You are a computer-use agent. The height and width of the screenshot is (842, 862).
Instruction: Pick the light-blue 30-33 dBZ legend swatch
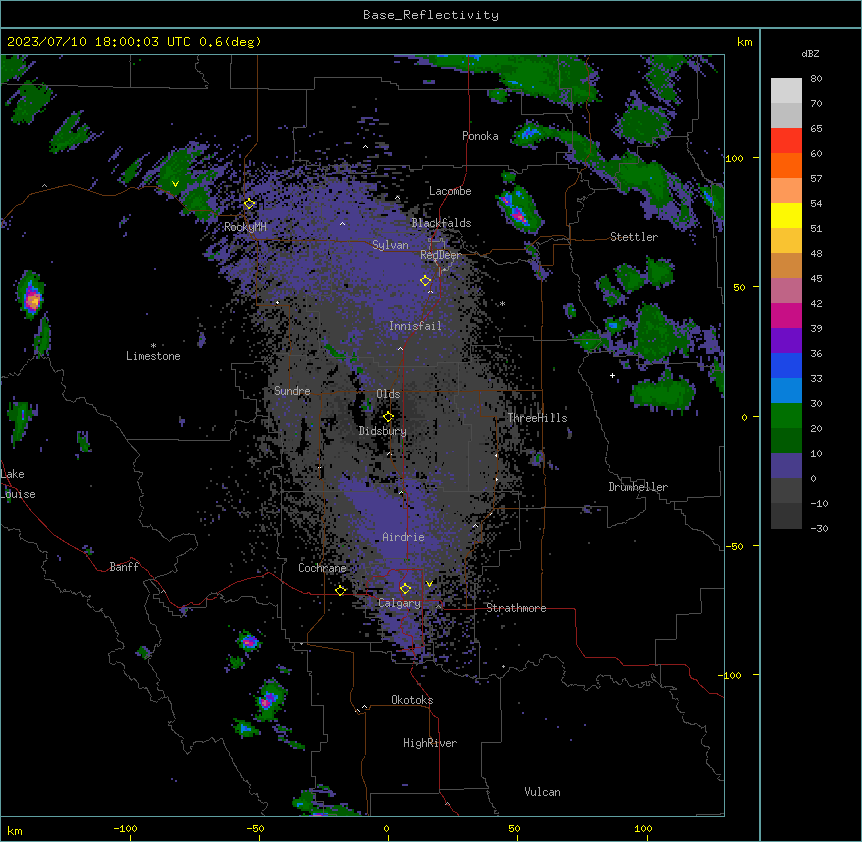click(x=786, y=390)
